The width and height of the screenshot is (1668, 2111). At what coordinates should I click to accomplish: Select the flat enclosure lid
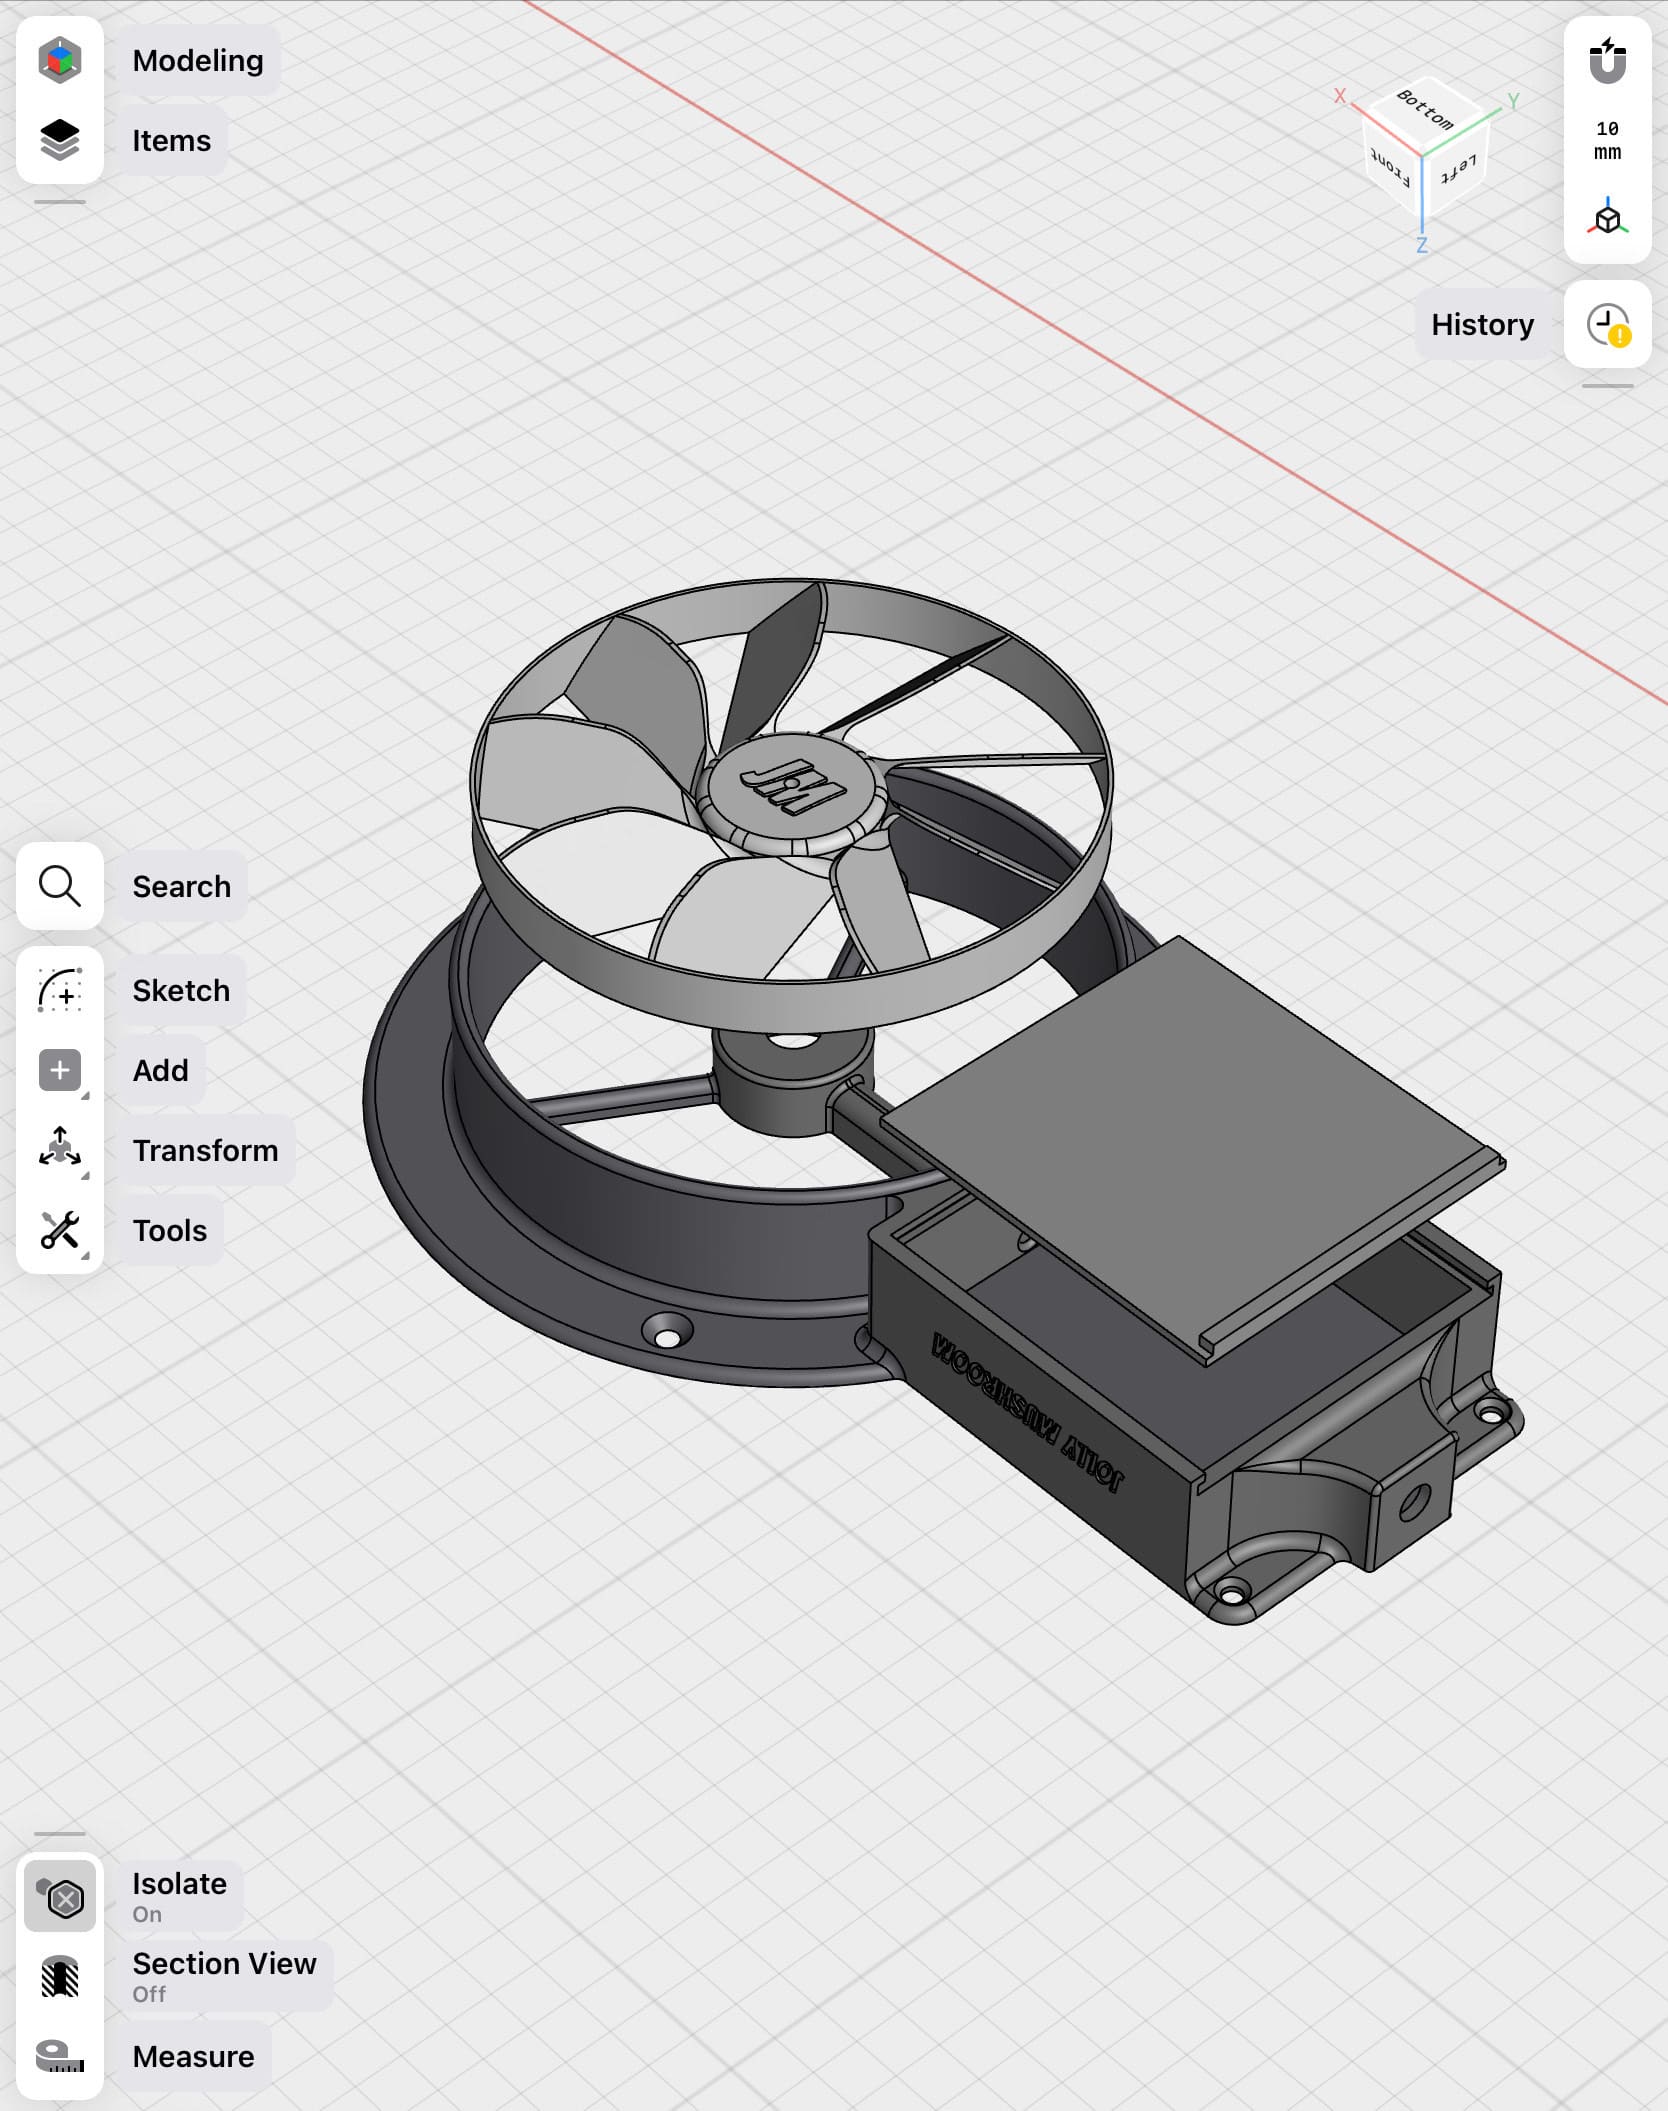pos(1190,1146)
